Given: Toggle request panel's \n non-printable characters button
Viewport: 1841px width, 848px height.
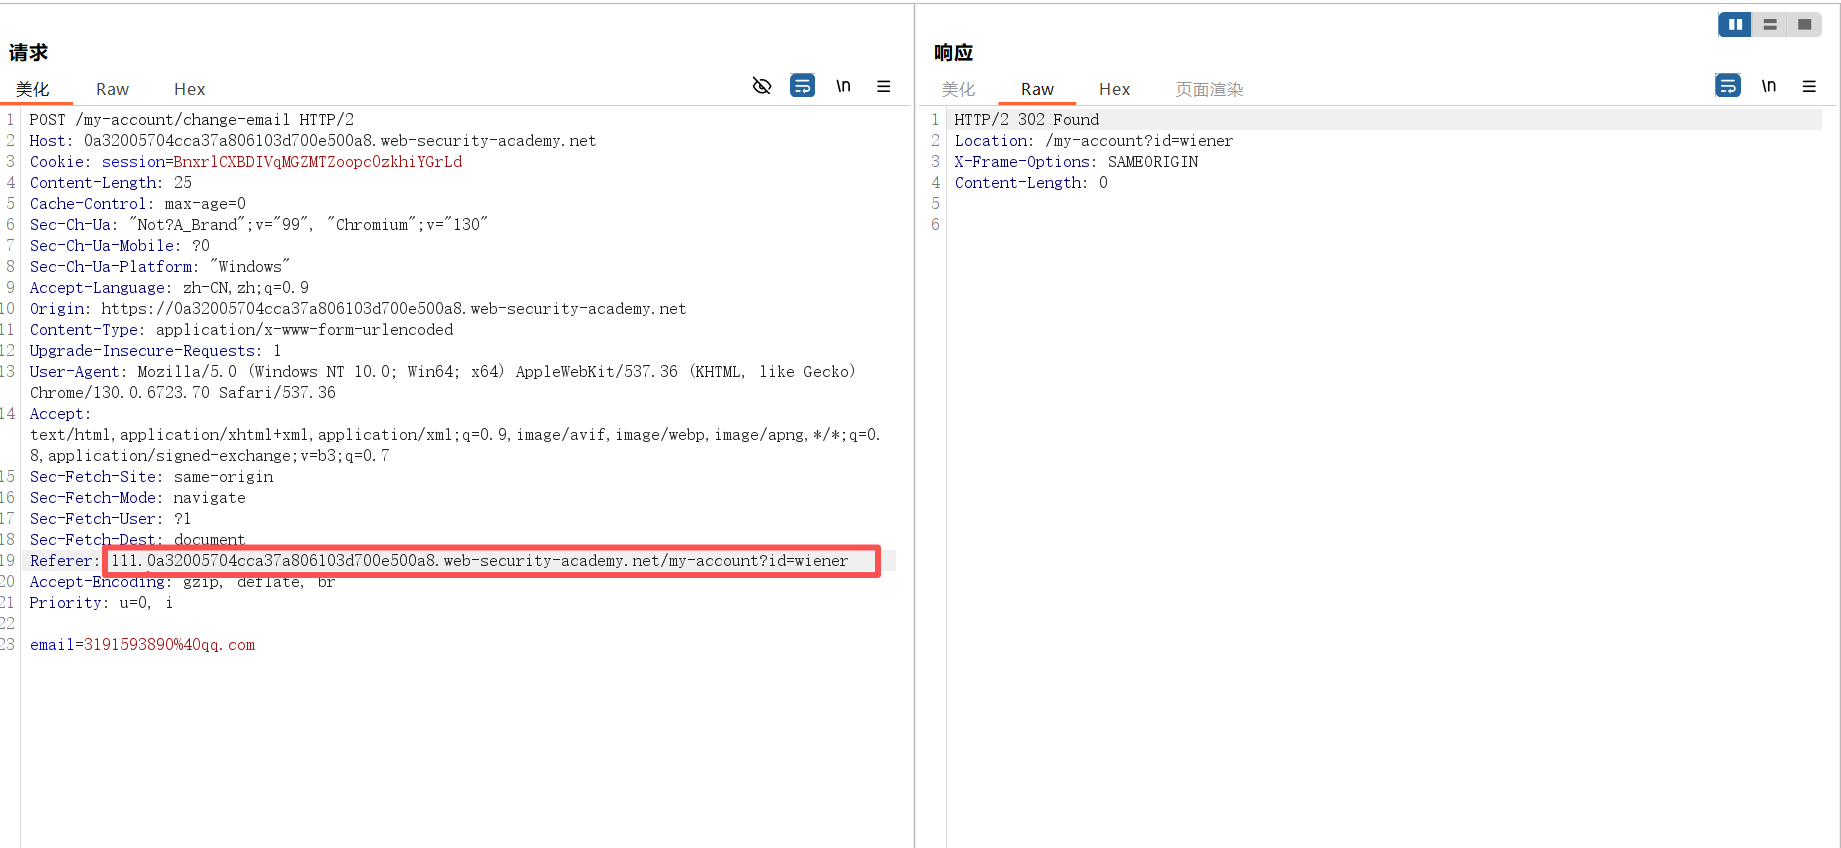Looking at the screenshot, I should point(843,86).
